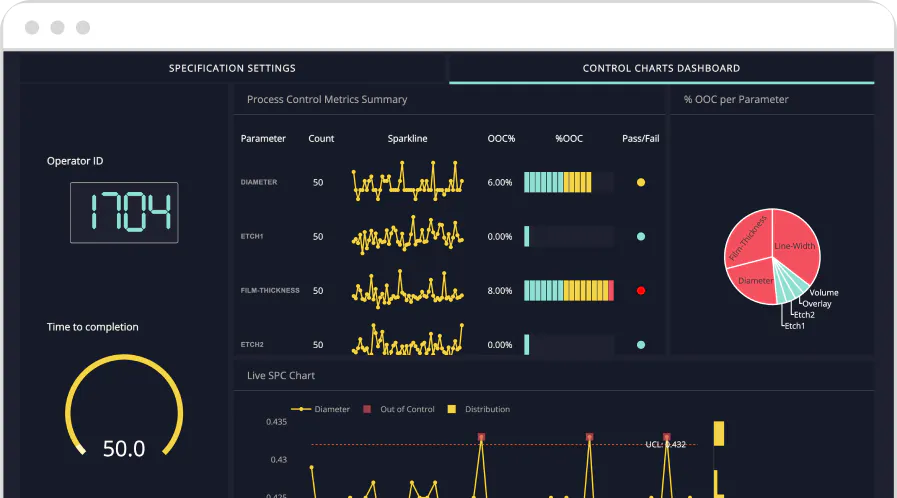The image size is (897, 498).
Task: Click the Etch1 pie label
Action: coord(794,326)
